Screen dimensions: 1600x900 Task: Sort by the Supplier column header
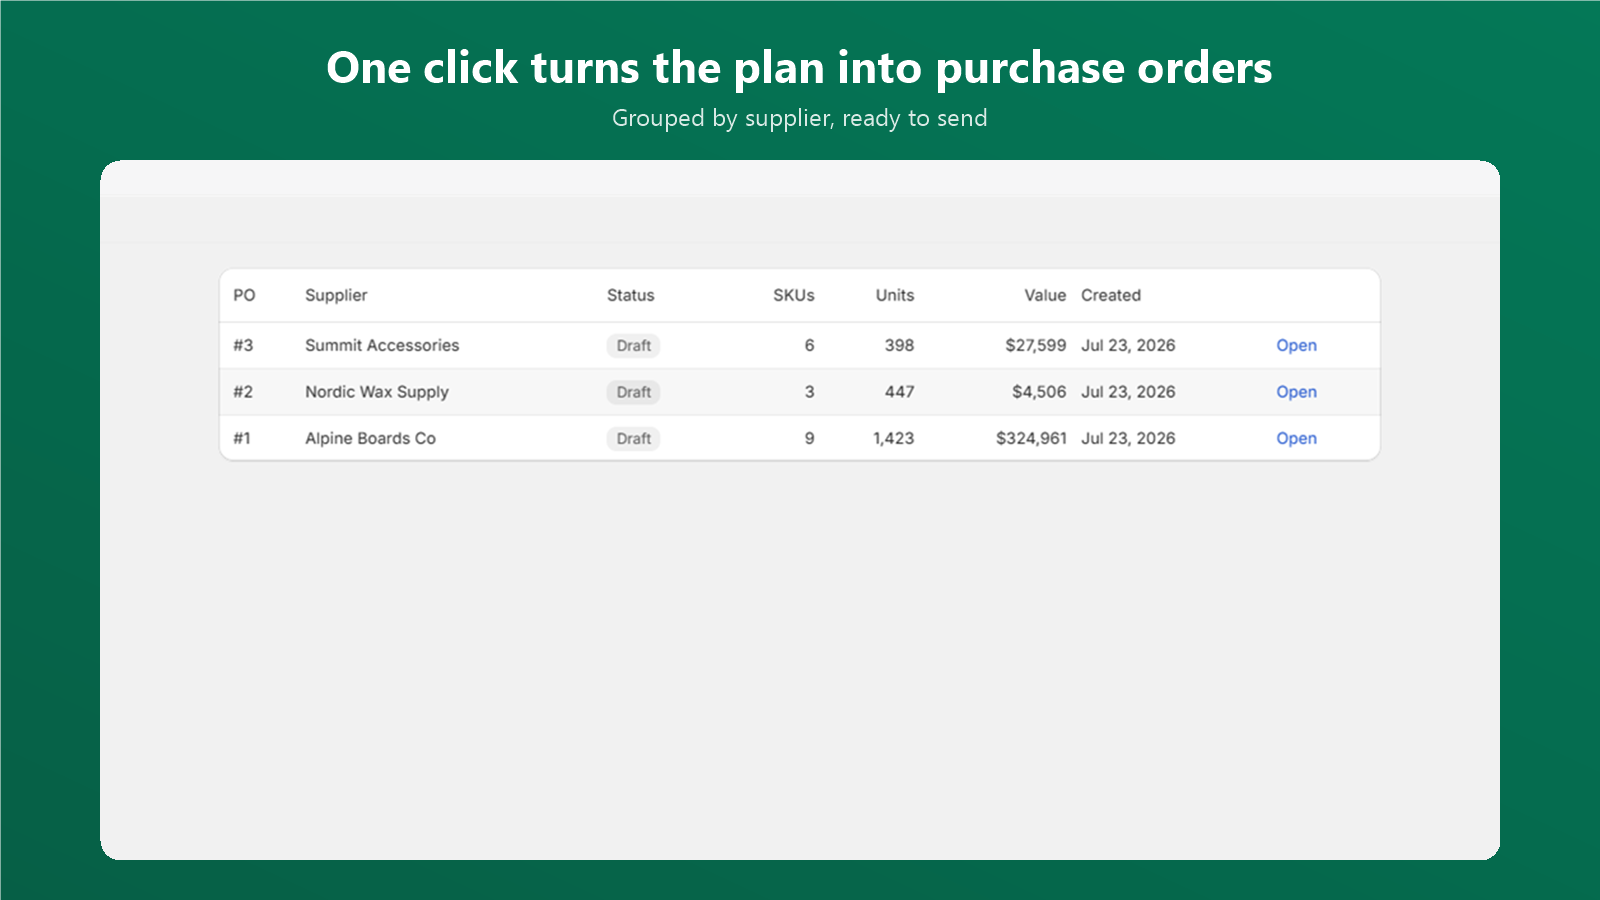tap(336, 295)
